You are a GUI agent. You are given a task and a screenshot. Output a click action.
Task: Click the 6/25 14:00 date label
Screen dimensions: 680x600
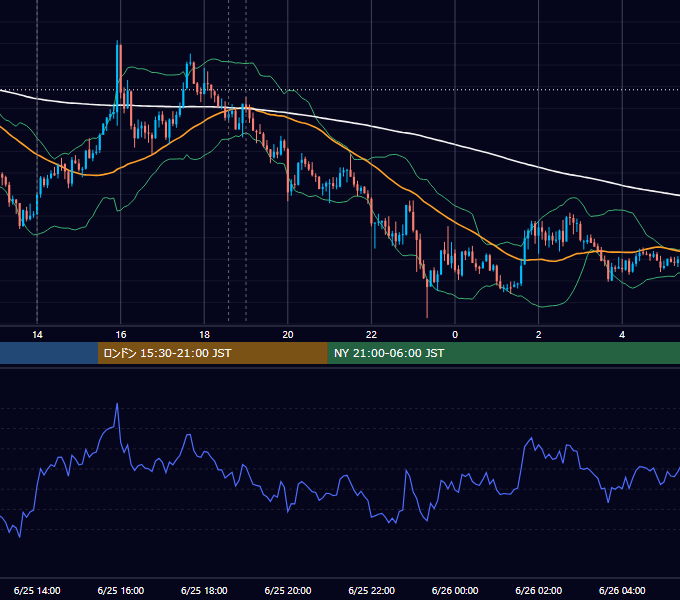[x=37, y=590]
